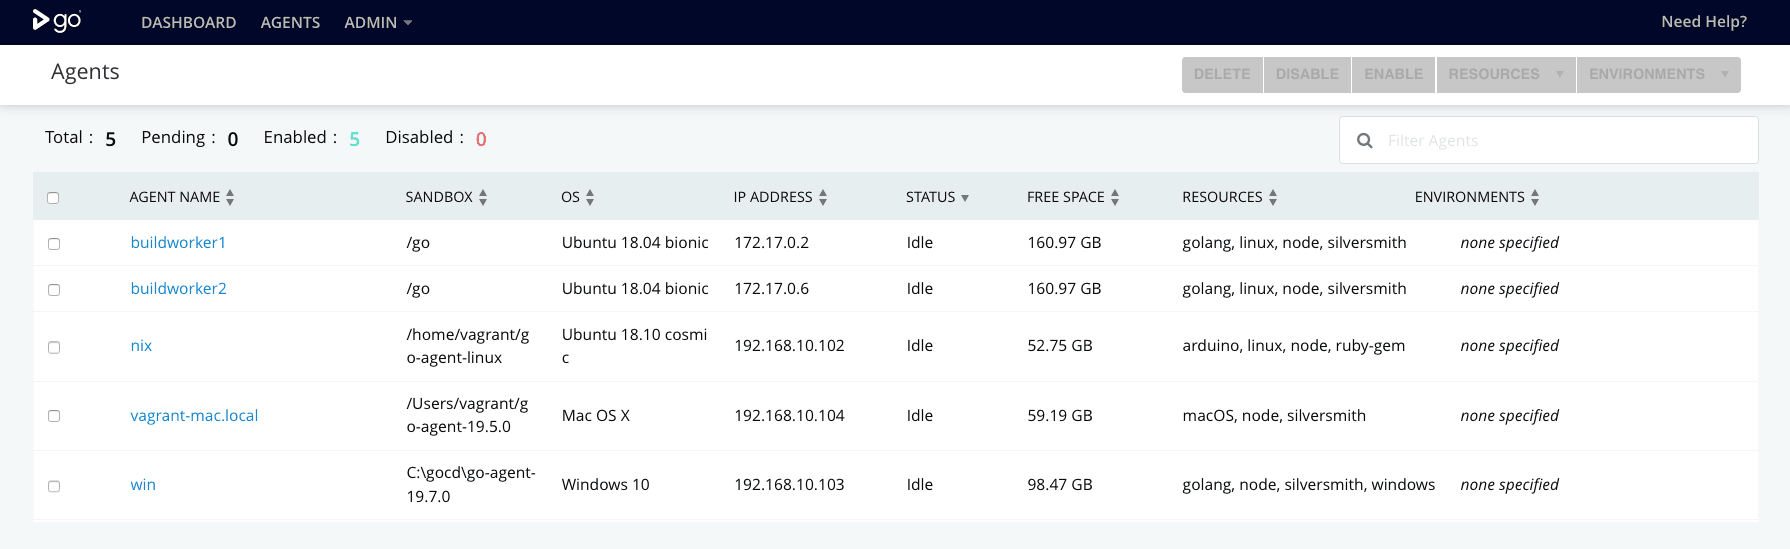Toggle the select-all agents checkbox
The width and height of the screenshot is (1790, 549).
coord(53,198)
